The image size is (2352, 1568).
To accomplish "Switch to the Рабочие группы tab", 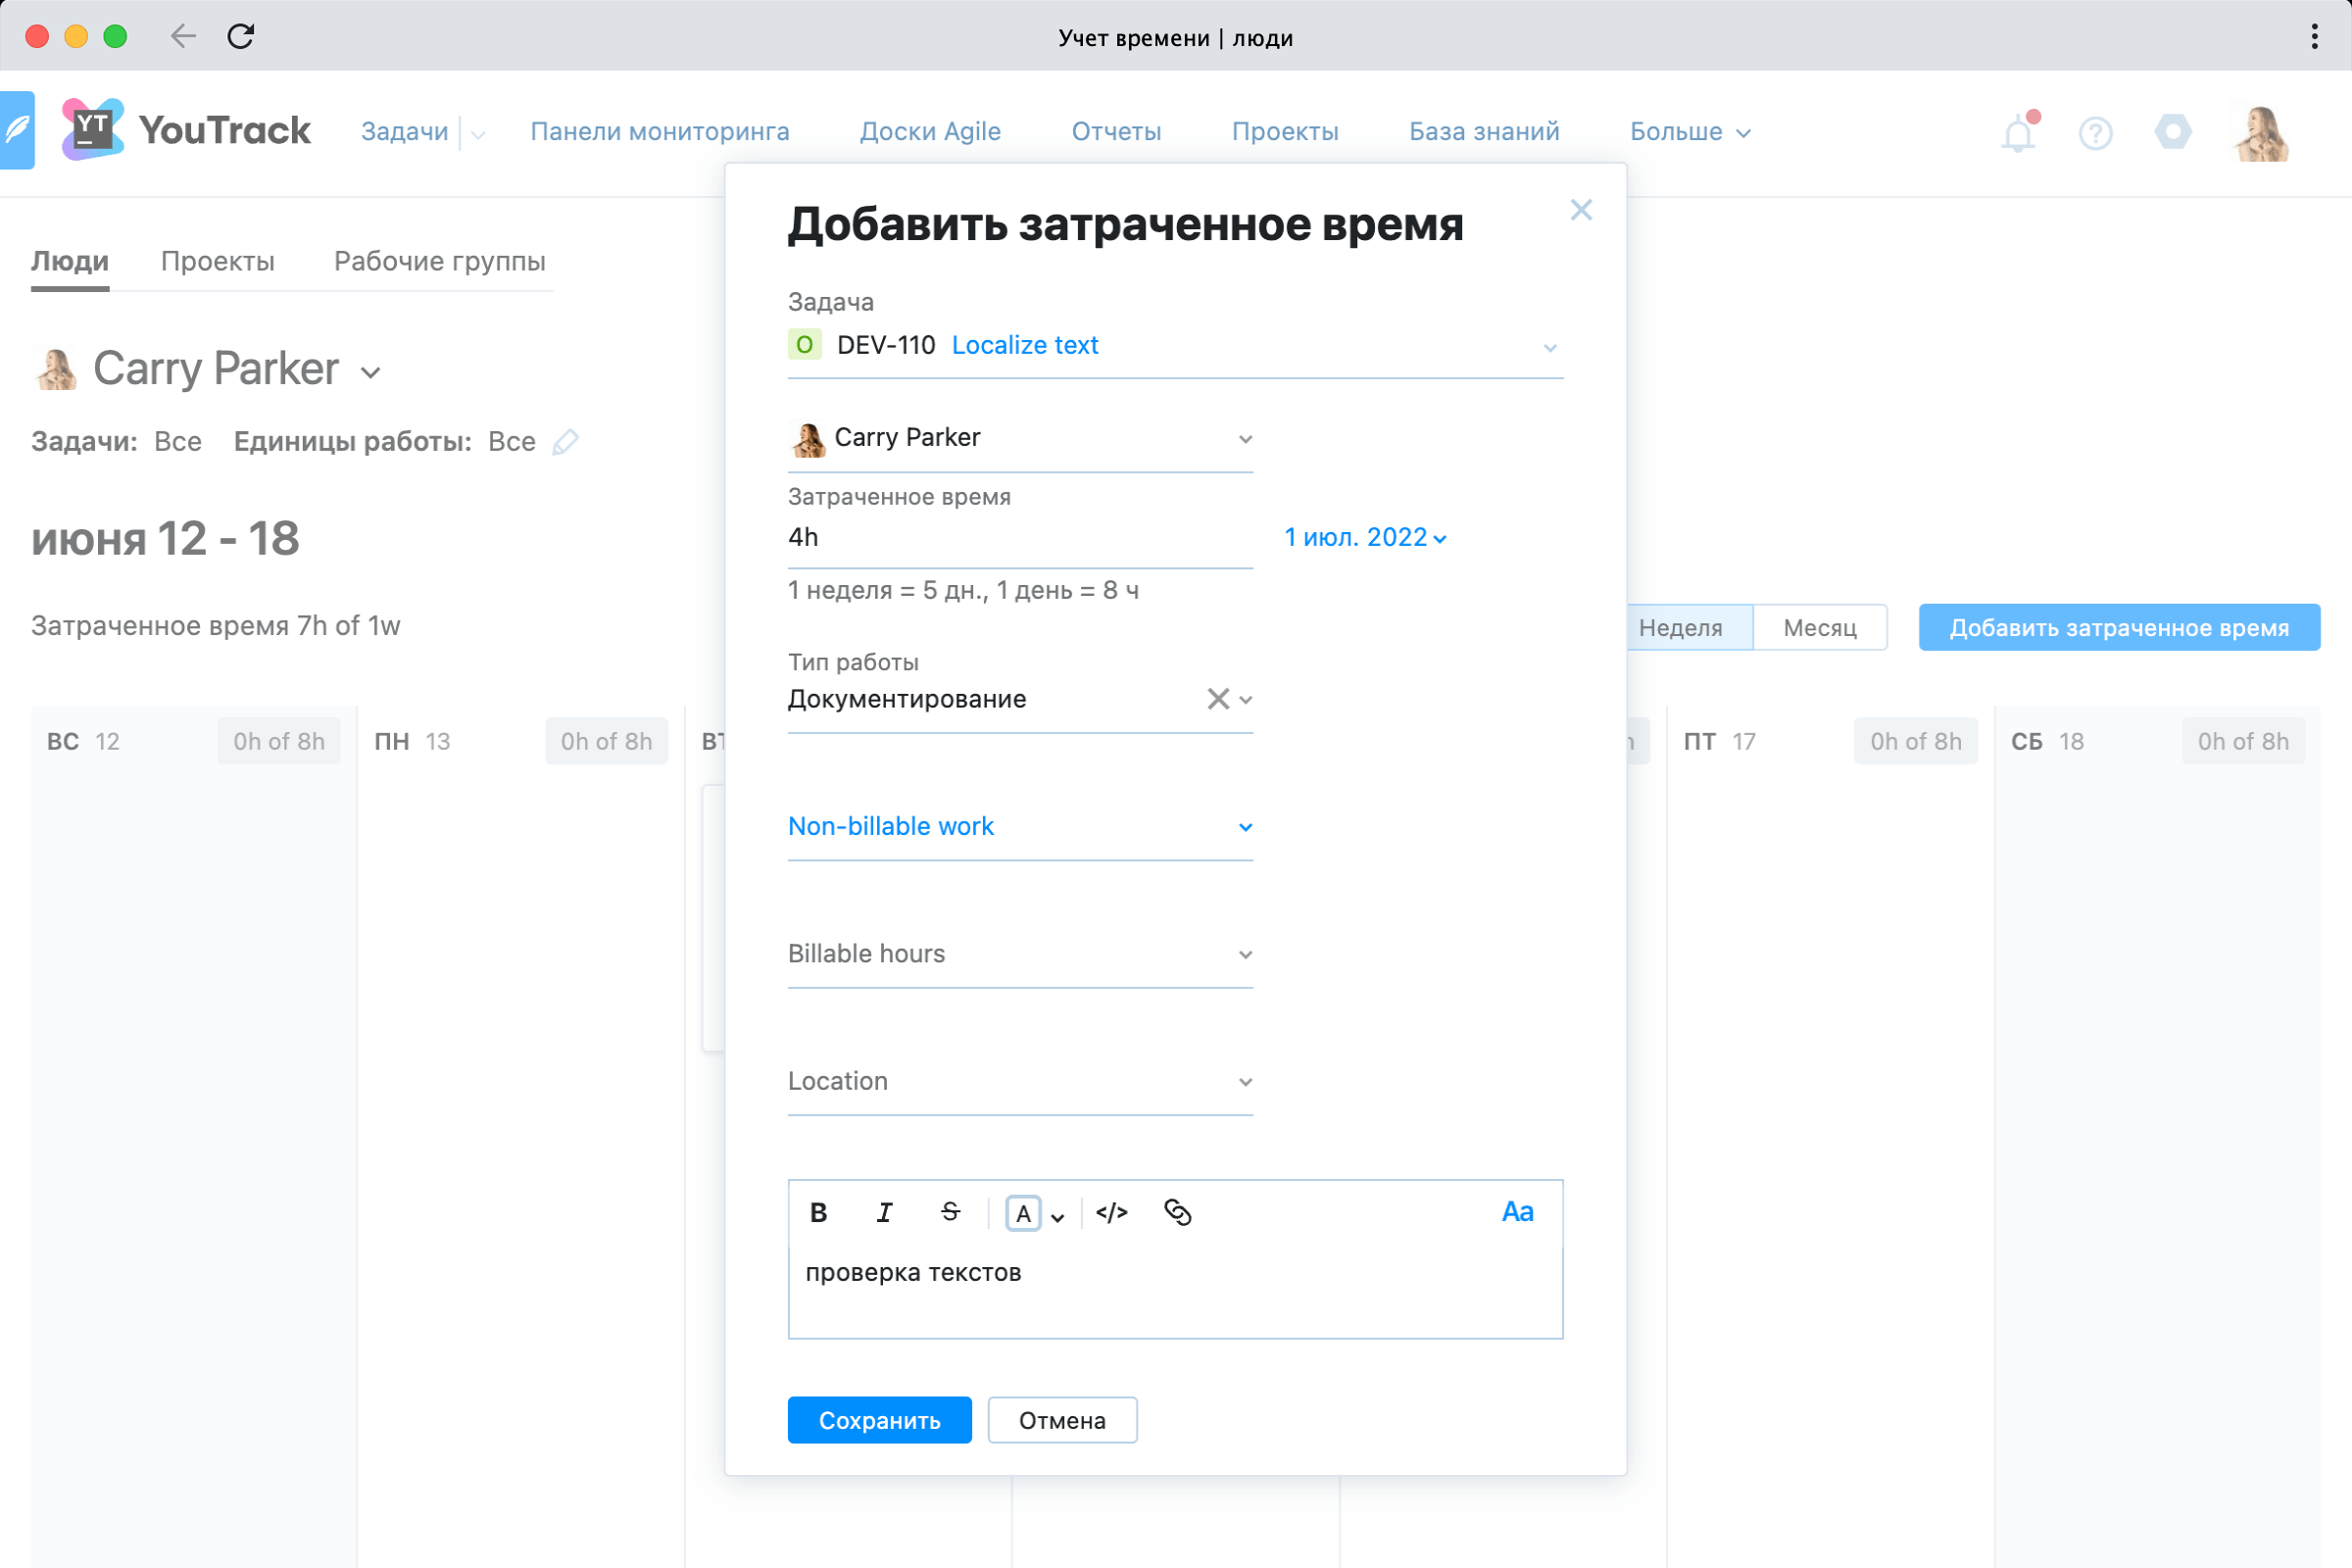I will coord(439,261).
